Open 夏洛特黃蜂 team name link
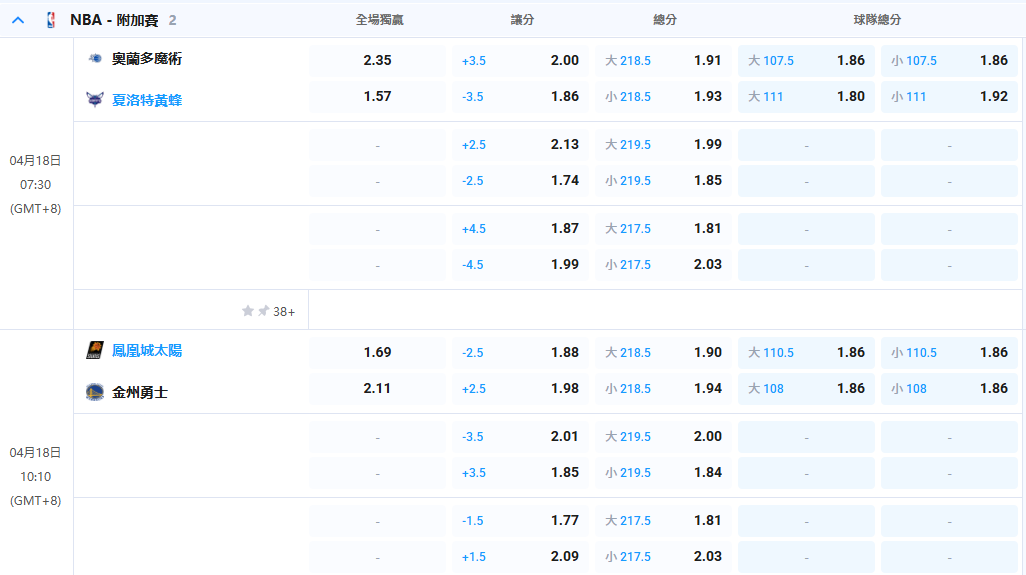The height and width of the screenshot is (575, 1026). click(147, 100)
